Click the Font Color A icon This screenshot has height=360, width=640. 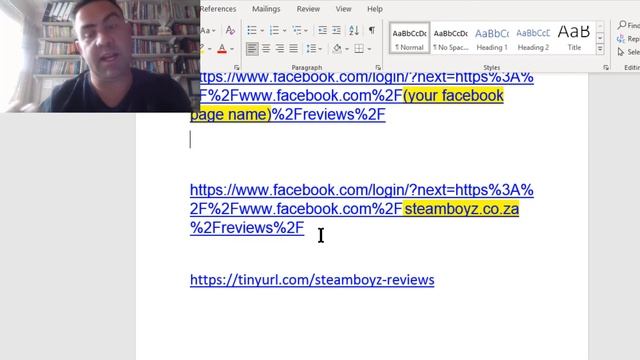[x=222, y=49]
